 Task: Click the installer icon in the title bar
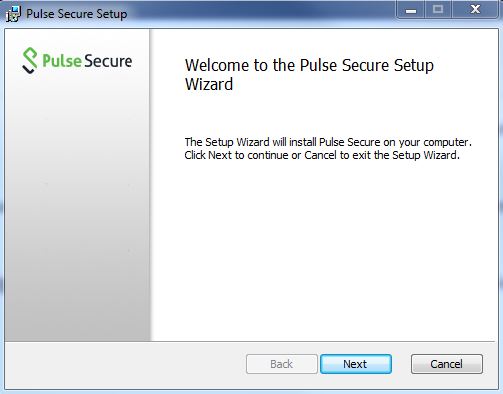click(13, 14)
